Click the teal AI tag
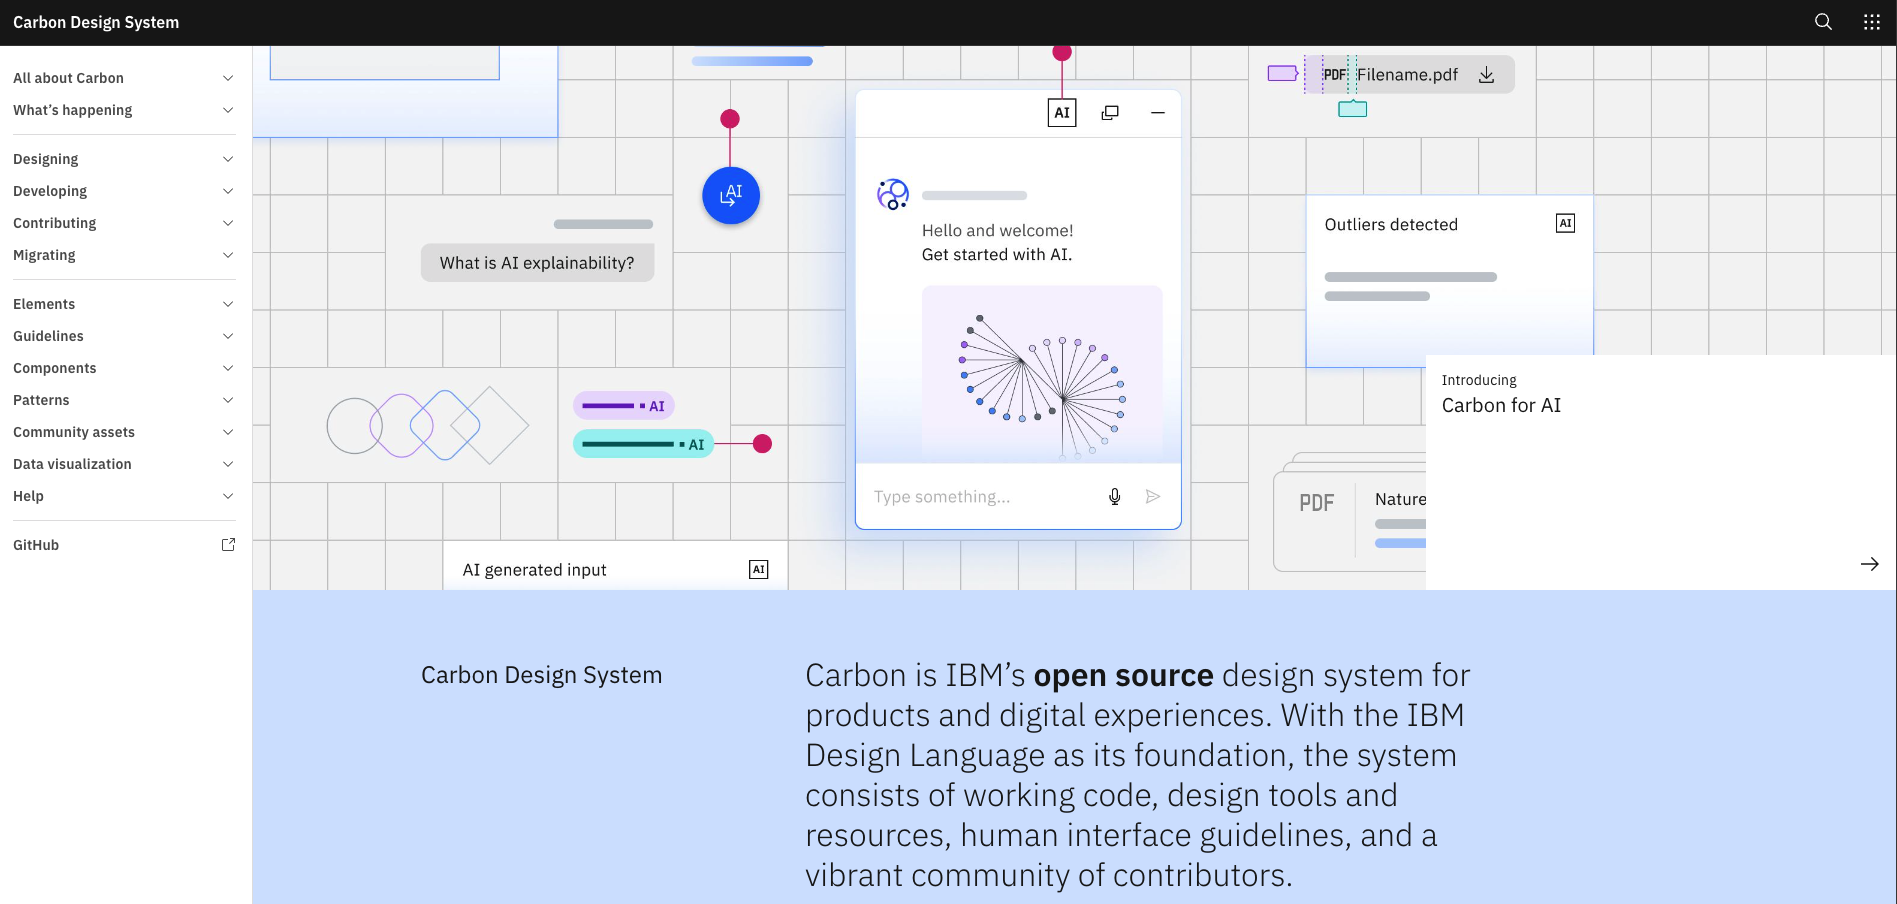The width and height of the screenshot is (1897, 904). 643,444
